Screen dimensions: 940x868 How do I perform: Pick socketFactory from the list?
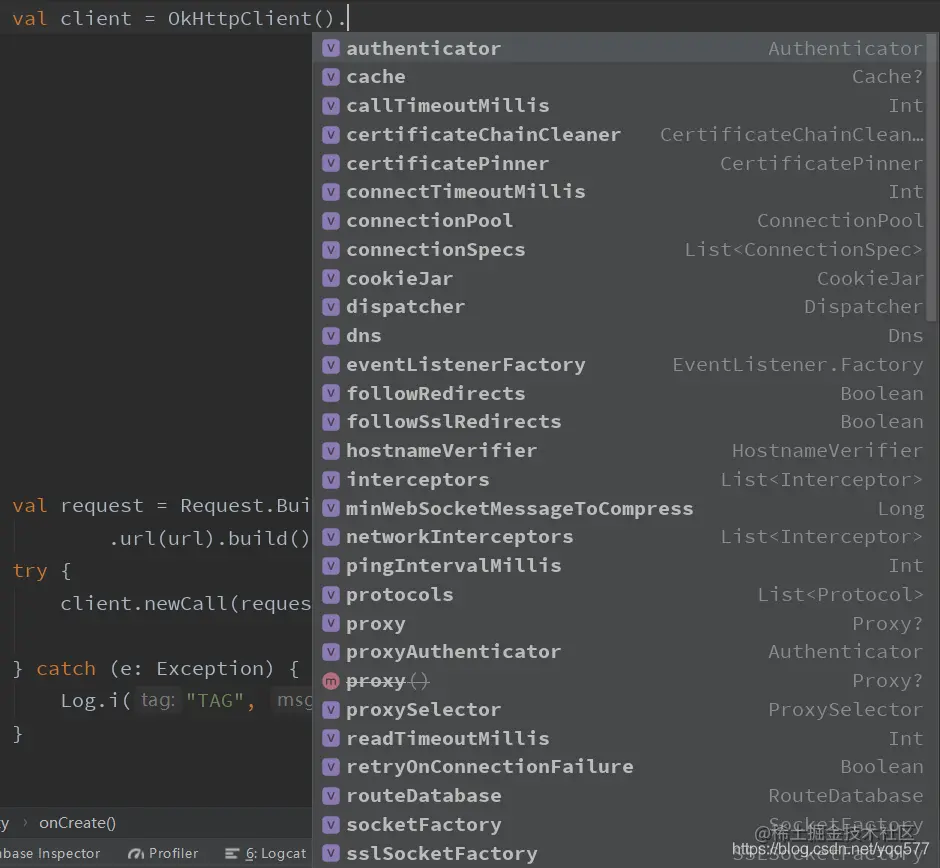pyautogui.click(x=619, y=824)
